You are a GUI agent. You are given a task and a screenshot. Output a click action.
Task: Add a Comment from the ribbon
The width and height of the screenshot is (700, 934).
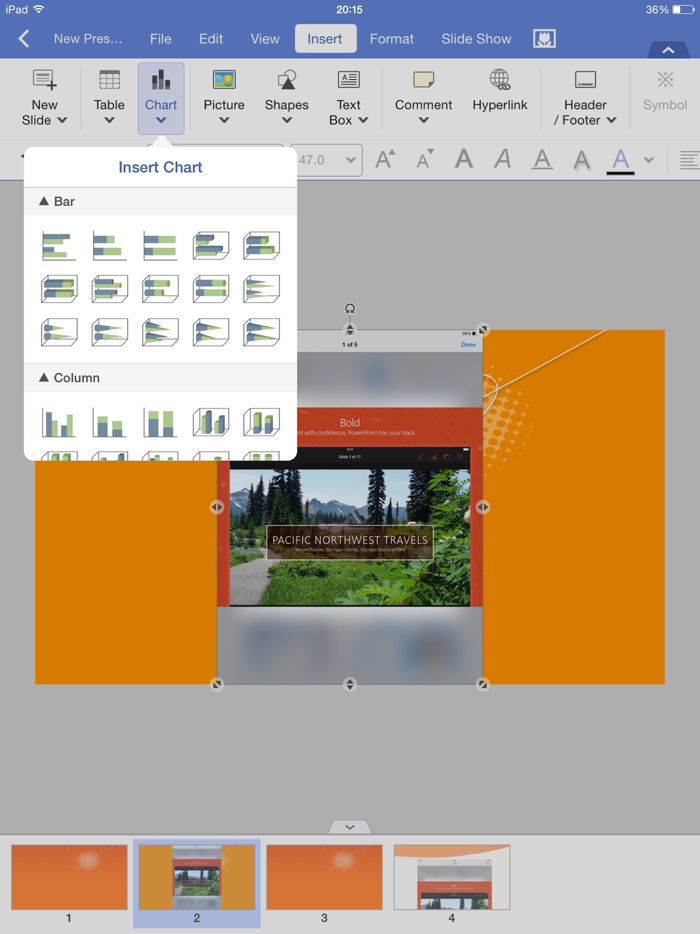(x=424, y=98)
